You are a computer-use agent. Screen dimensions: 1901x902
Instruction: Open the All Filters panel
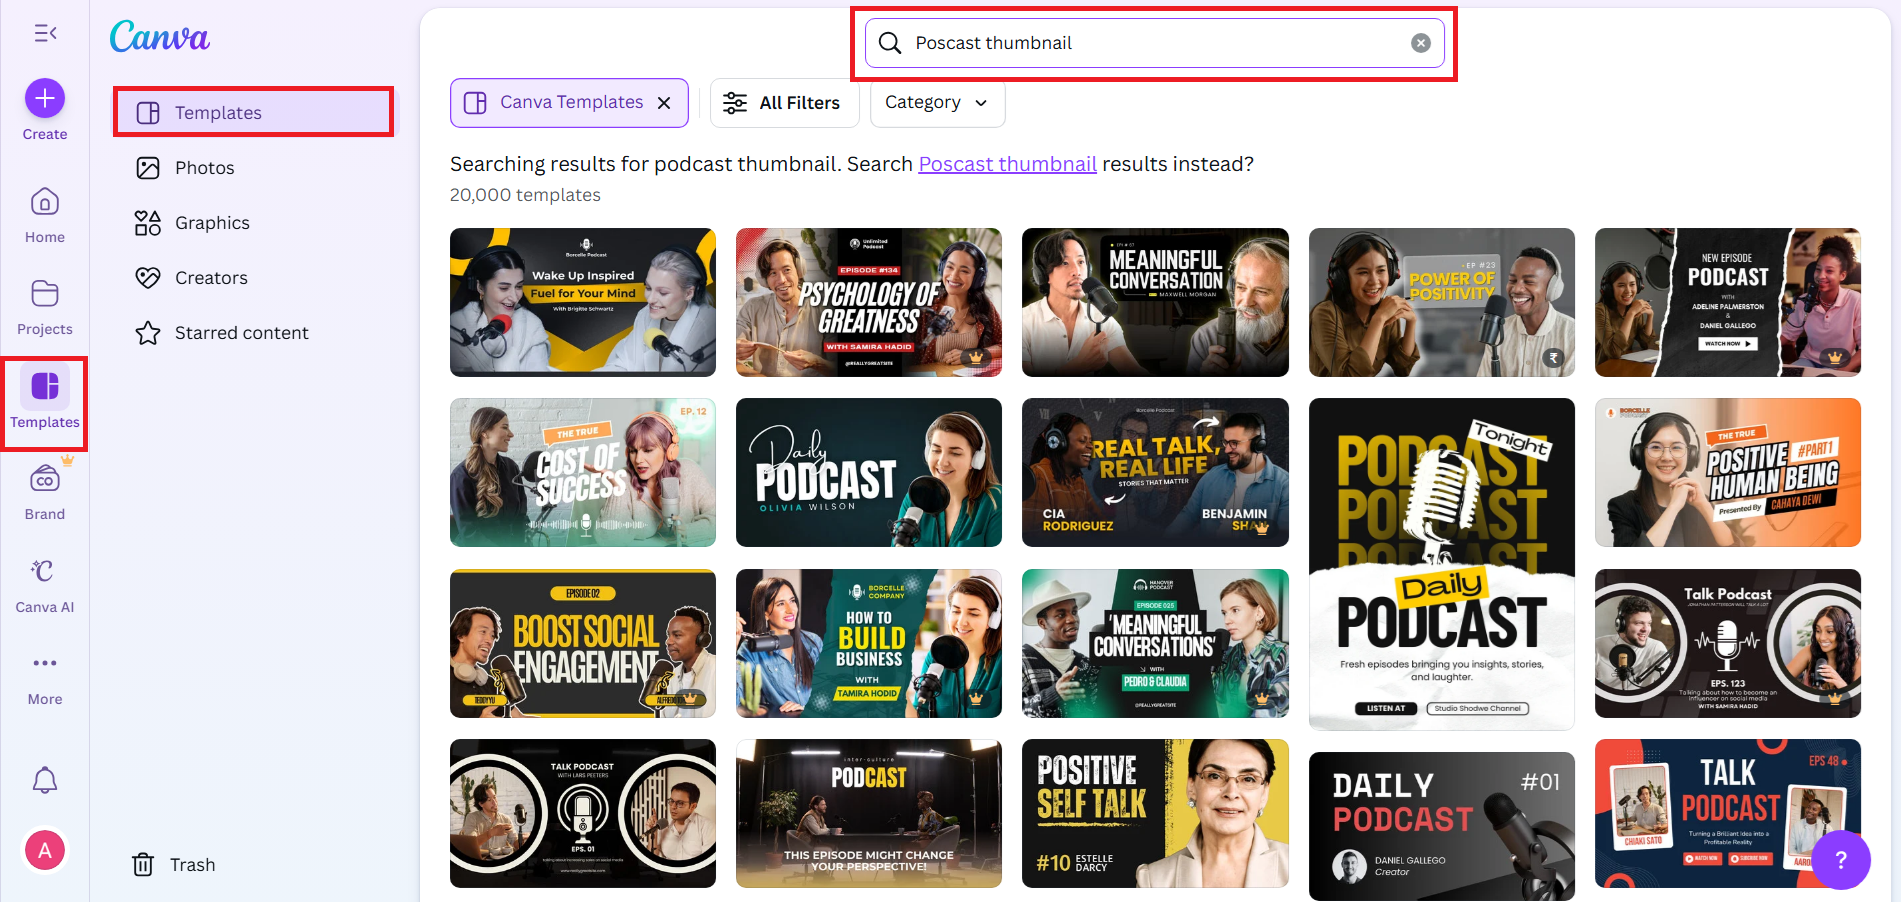(x=784, y=102)
